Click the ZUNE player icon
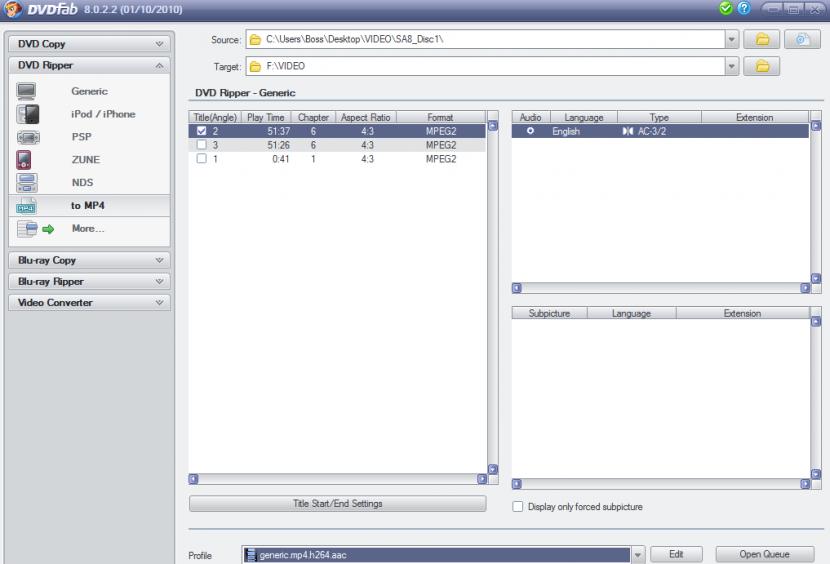This screenshot has height=564, width=830. (x=23, y=160)
